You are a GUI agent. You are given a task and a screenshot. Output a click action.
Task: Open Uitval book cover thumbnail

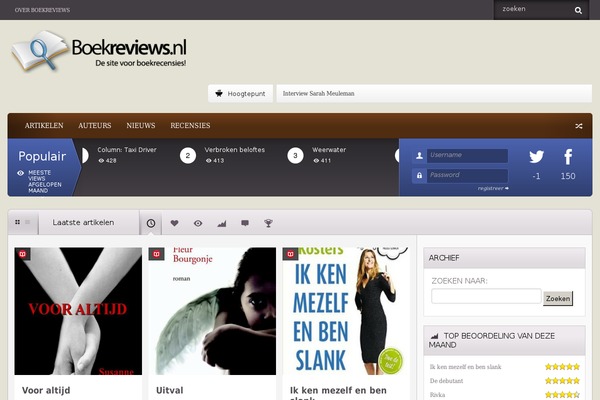point(212,311)
